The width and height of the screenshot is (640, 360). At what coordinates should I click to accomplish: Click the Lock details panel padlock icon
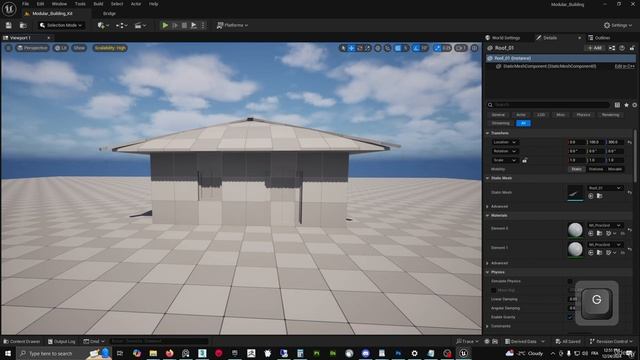(632, 48)
